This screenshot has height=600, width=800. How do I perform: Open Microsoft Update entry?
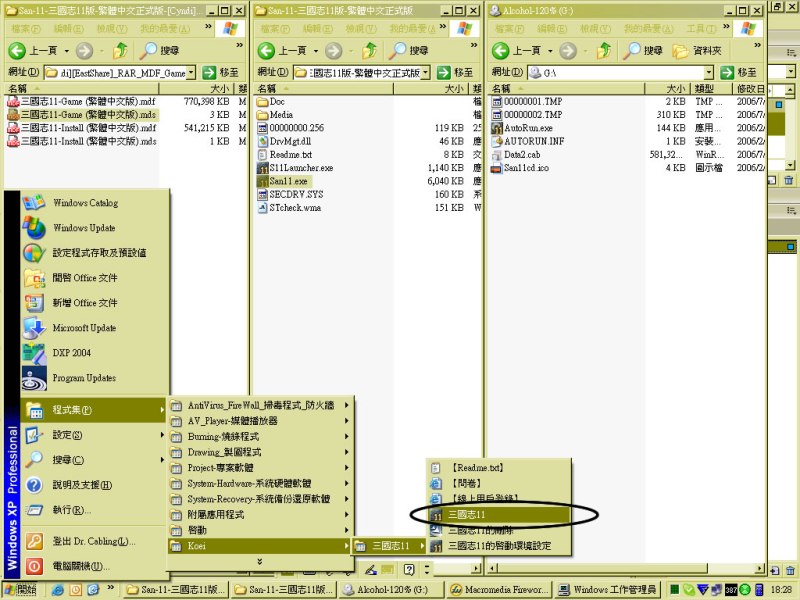[94, 328]
